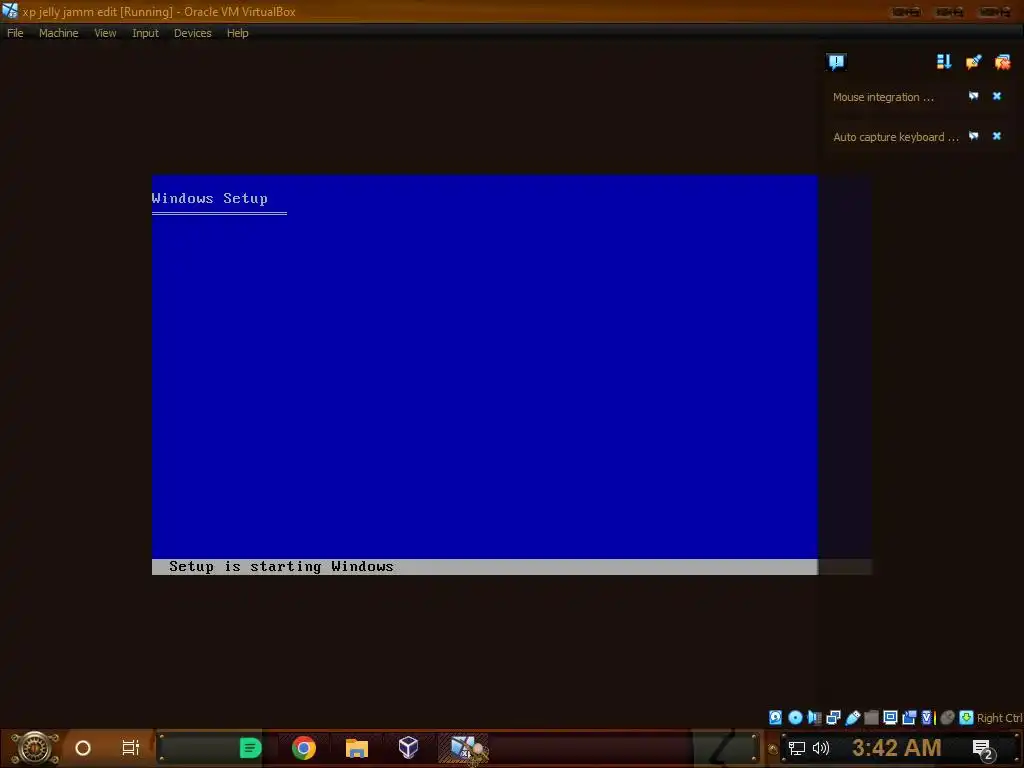
Task: Click the optical disk status icon
Action: [x=795, y=718]
